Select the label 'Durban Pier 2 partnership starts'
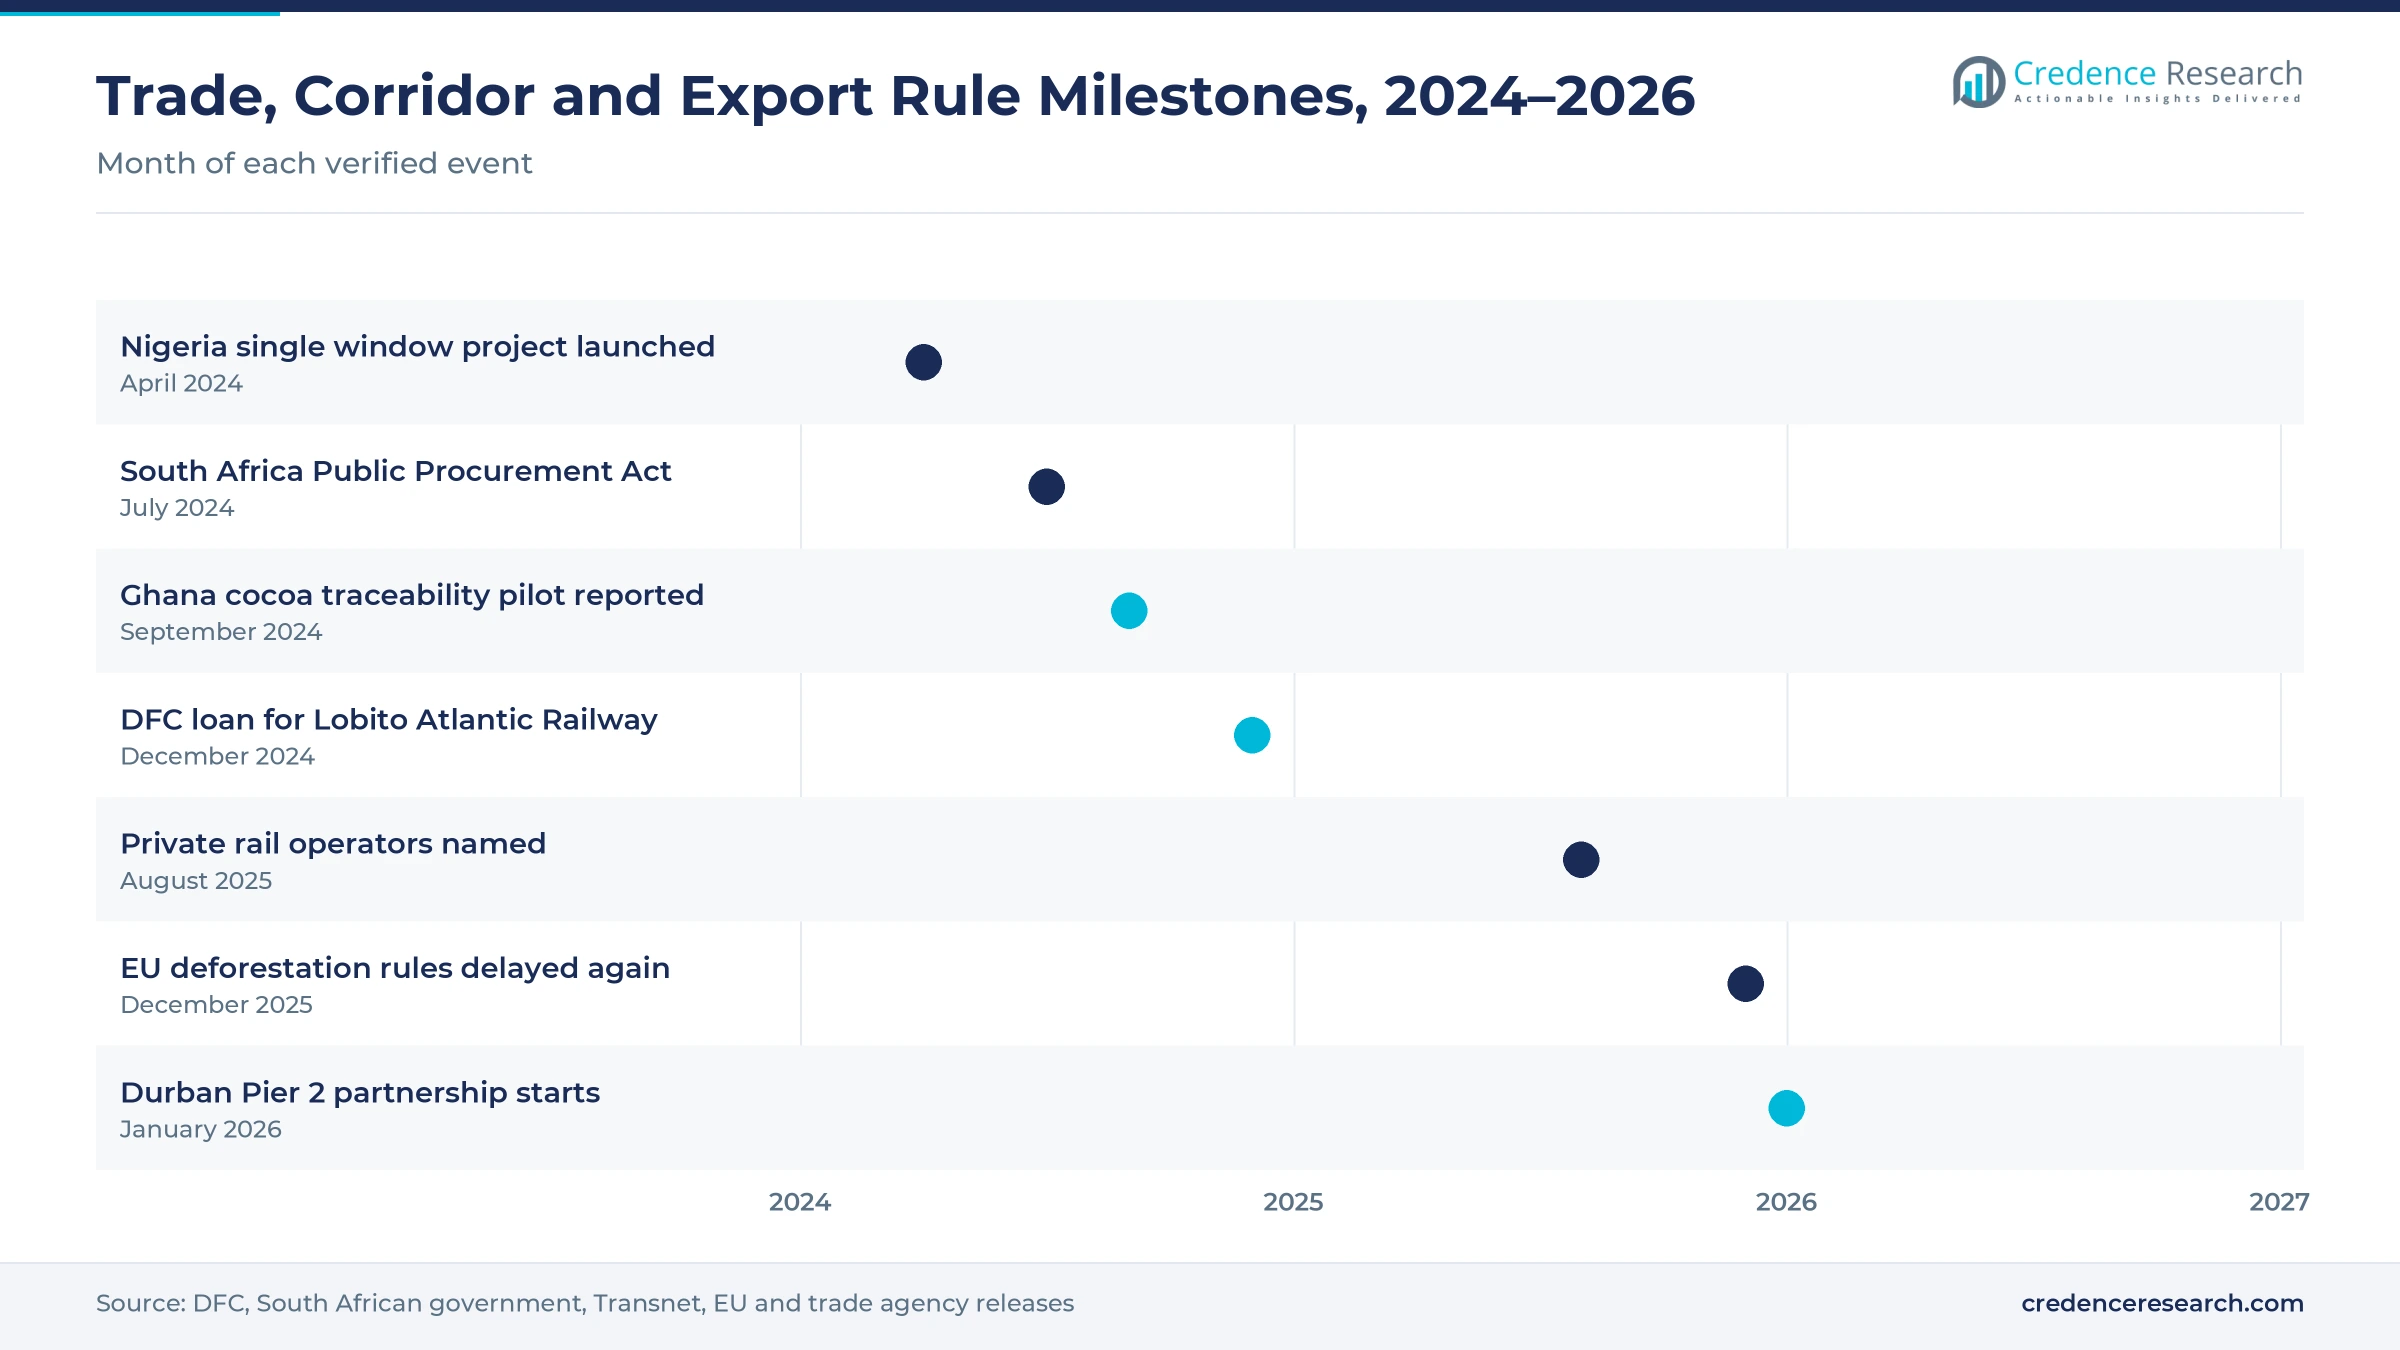The width and height of the screenshot is (2400, 1350). tap(360, 1093)
